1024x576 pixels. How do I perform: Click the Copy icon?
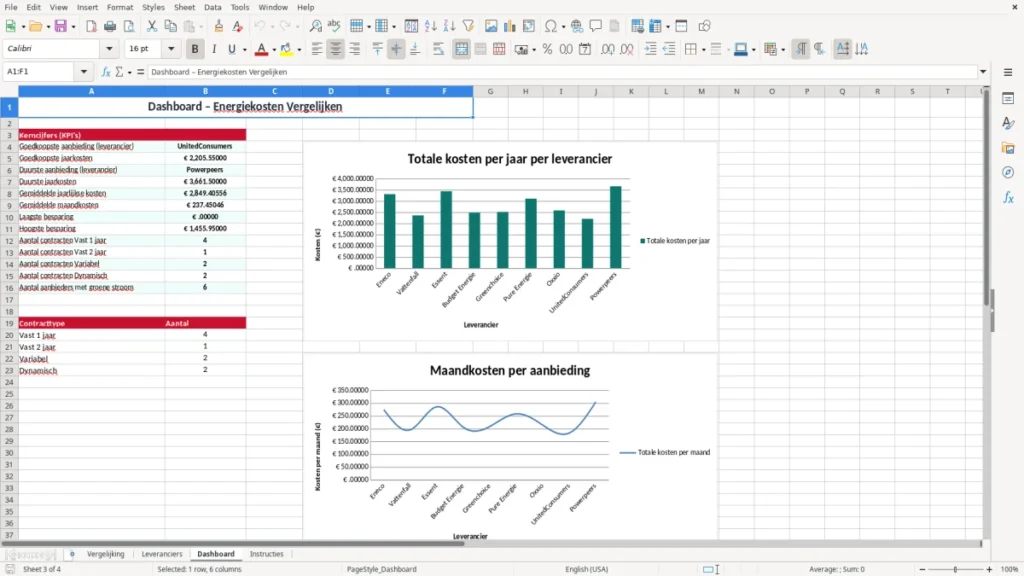(170, 26)
